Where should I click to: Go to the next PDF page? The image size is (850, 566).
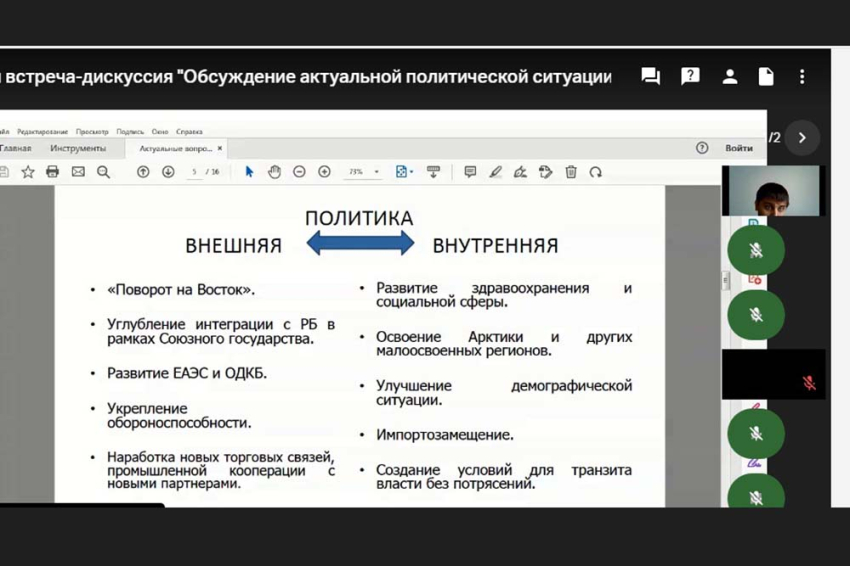pos(168,172)
